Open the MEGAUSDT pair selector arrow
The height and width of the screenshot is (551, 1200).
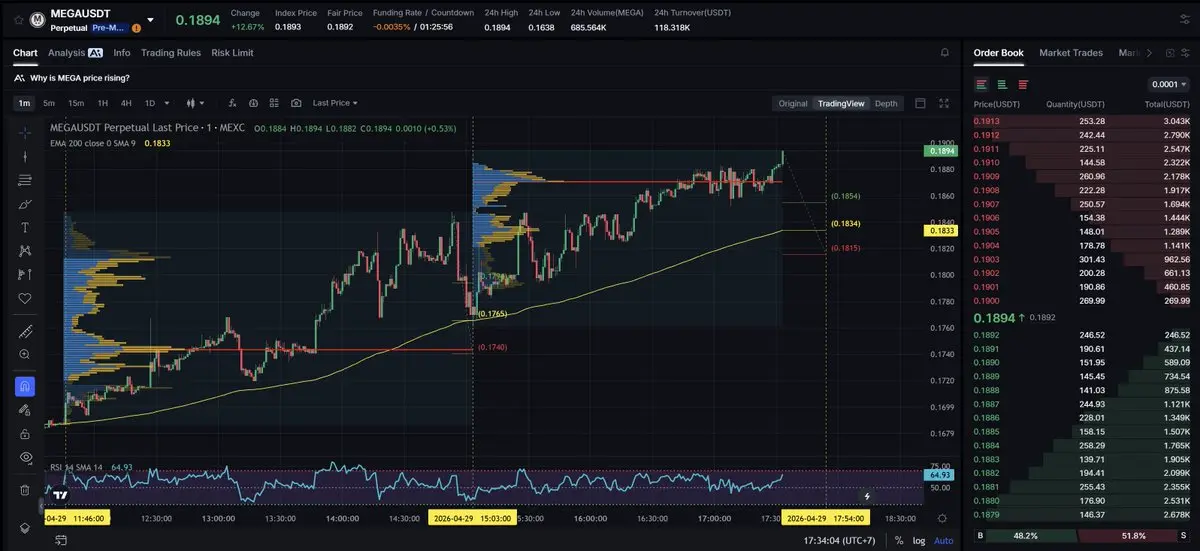[x=150, y=19]
